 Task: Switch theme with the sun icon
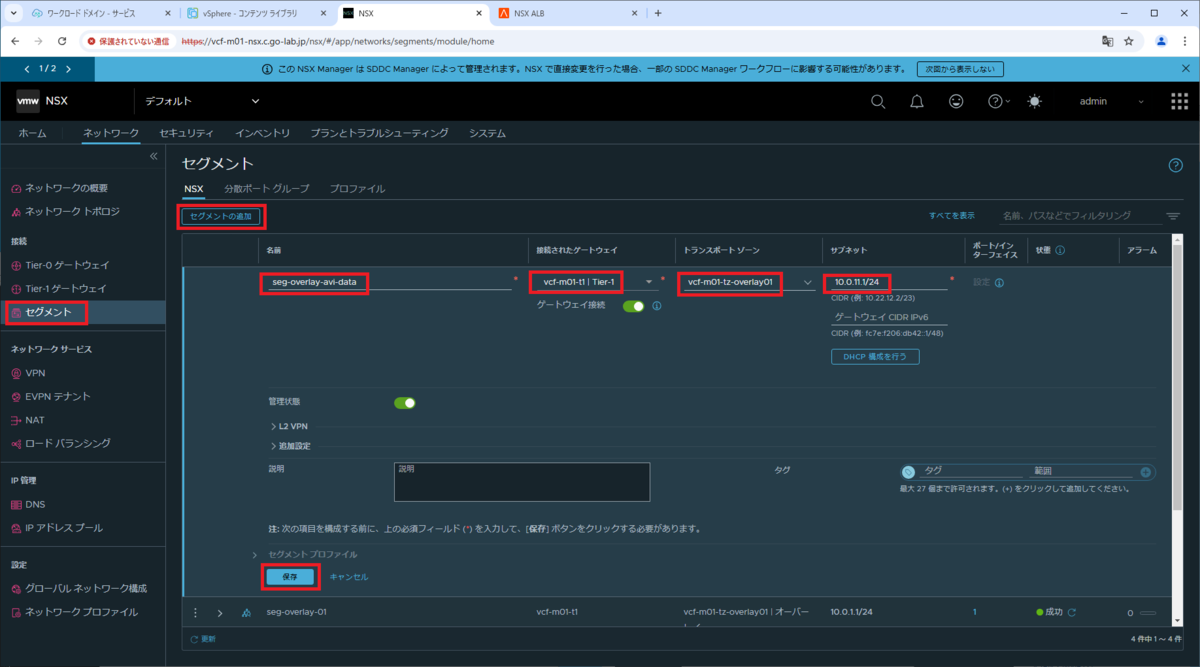[x=1034, y=101]
